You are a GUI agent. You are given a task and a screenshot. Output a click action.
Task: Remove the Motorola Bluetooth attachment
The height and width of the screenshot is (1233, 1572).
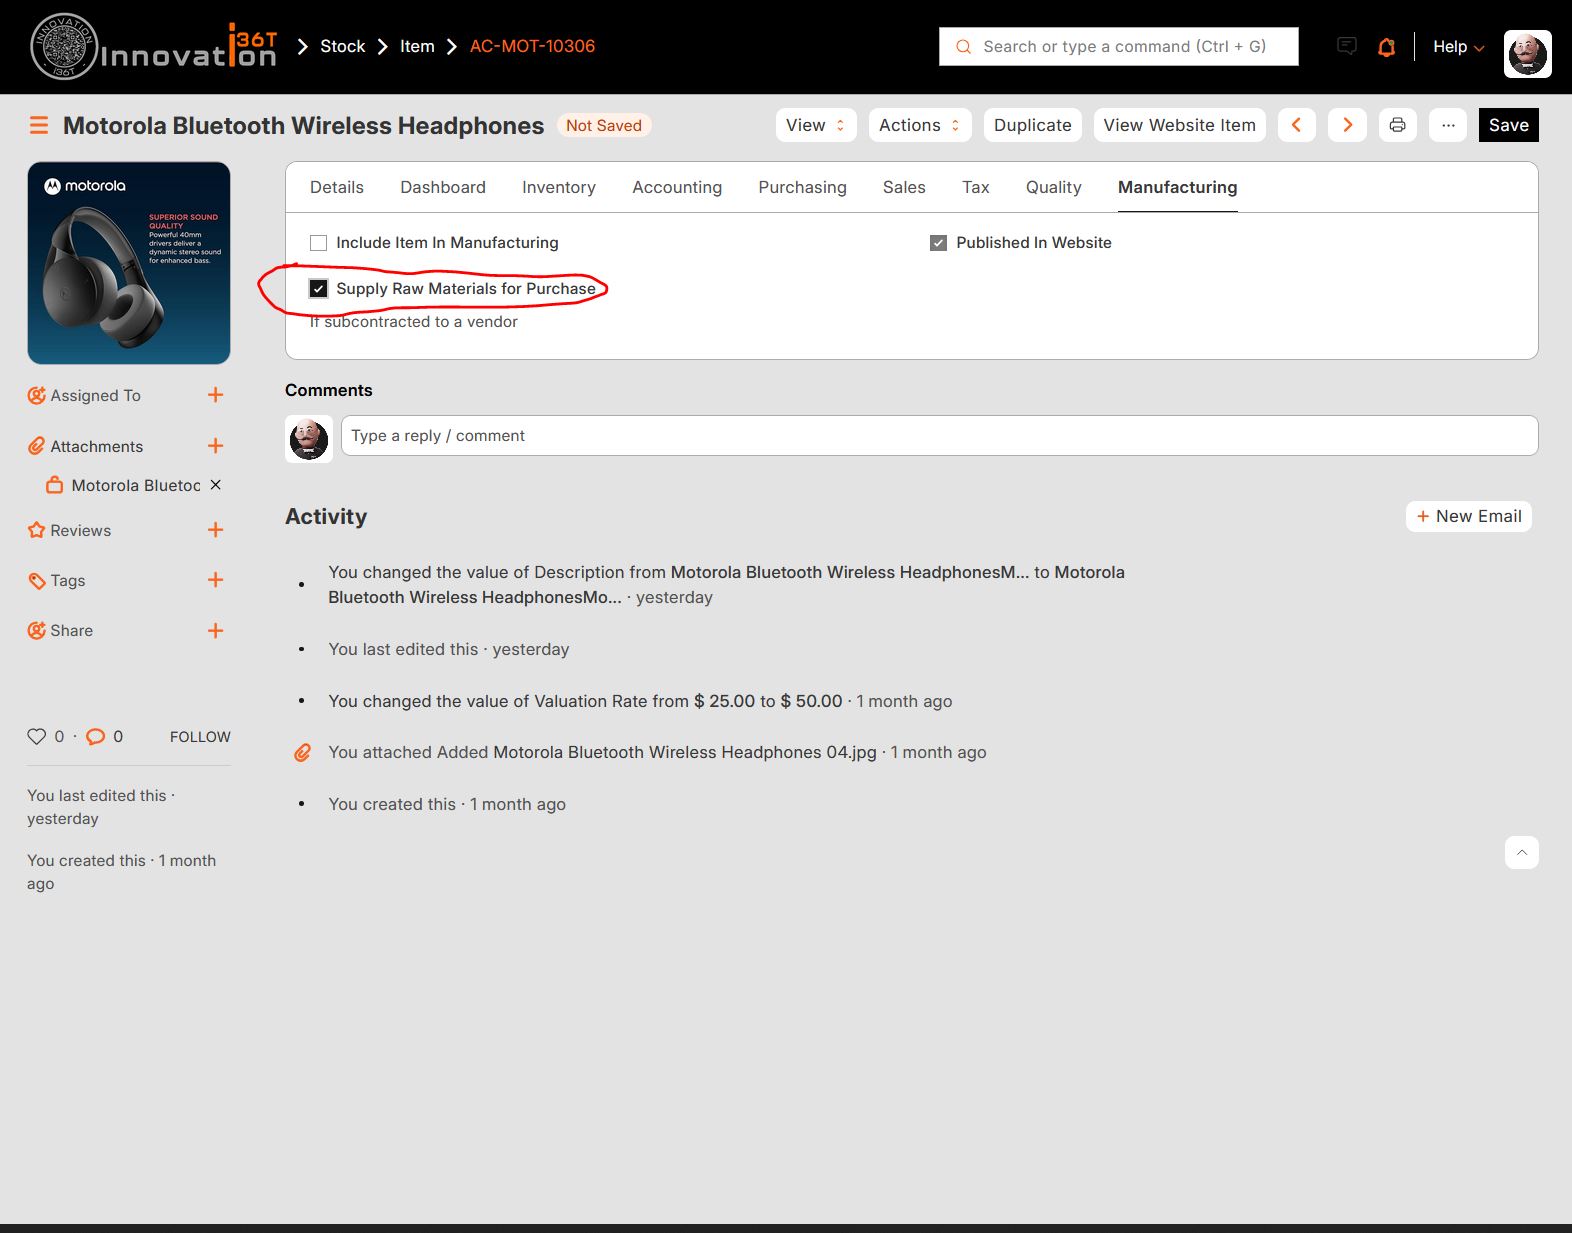(215, 485)
